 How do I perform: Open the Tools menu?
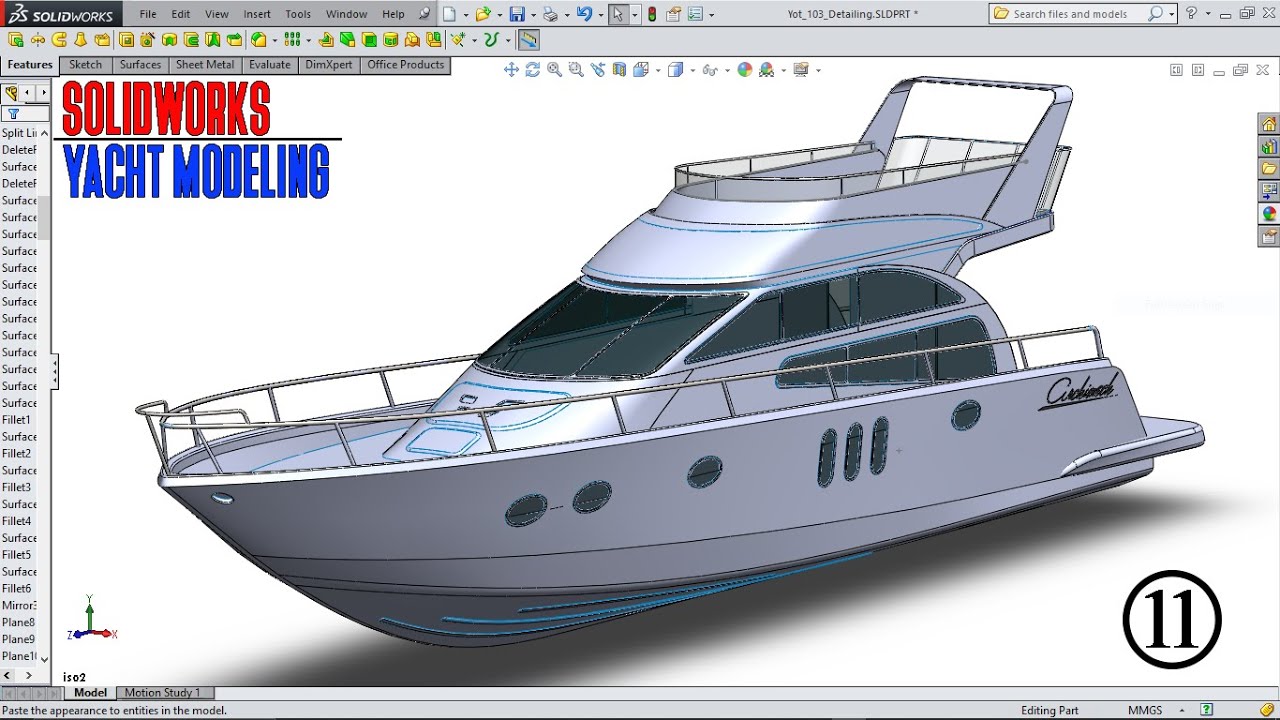298,14
